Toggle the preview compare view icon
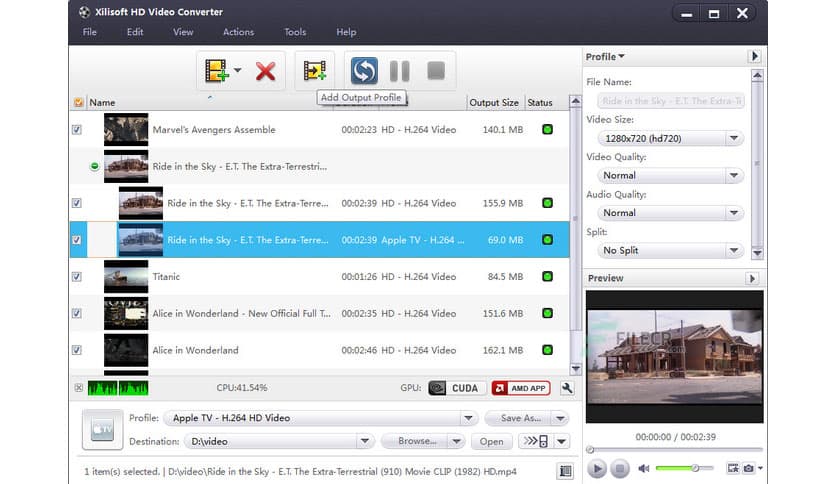Image resolution: width=836 pixels, height=484 pixels. click(x=733, y=468)
